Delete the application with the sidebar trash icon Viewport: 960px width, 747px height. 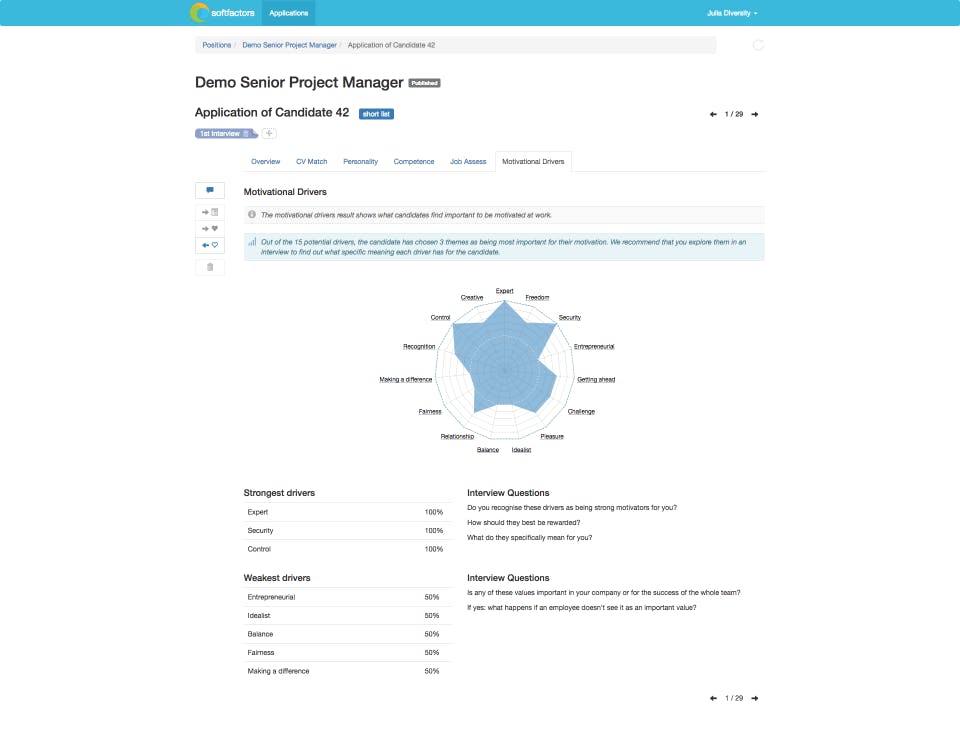pos(210,267)
